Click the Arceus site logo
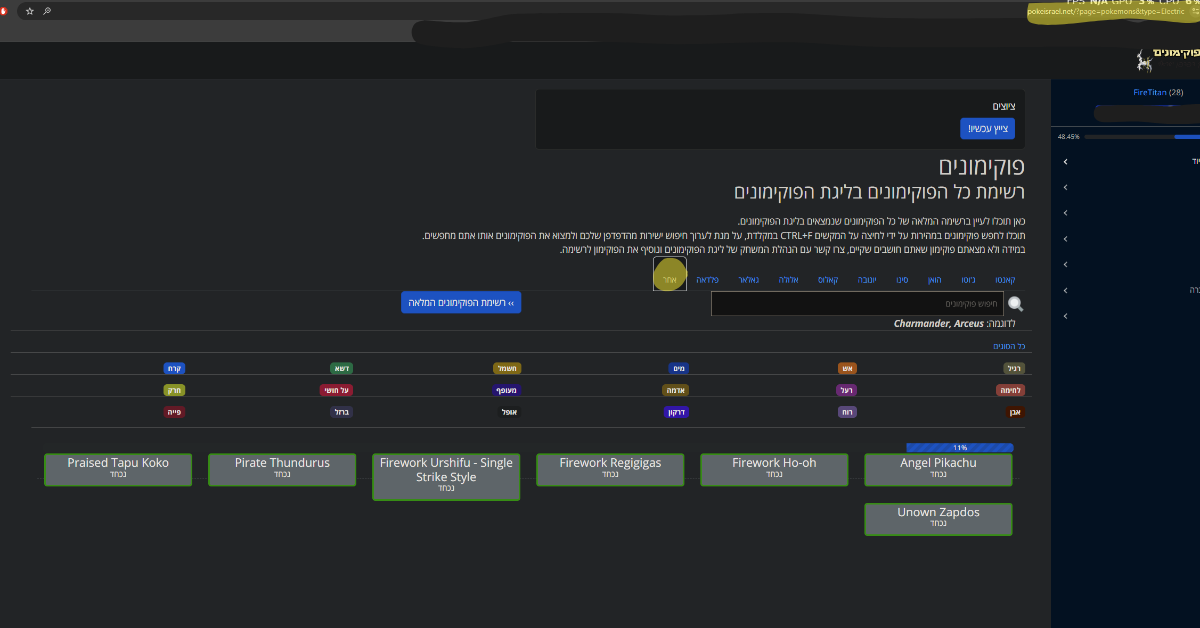Viewport: 1200px width, 628px height. (1144, 60)
